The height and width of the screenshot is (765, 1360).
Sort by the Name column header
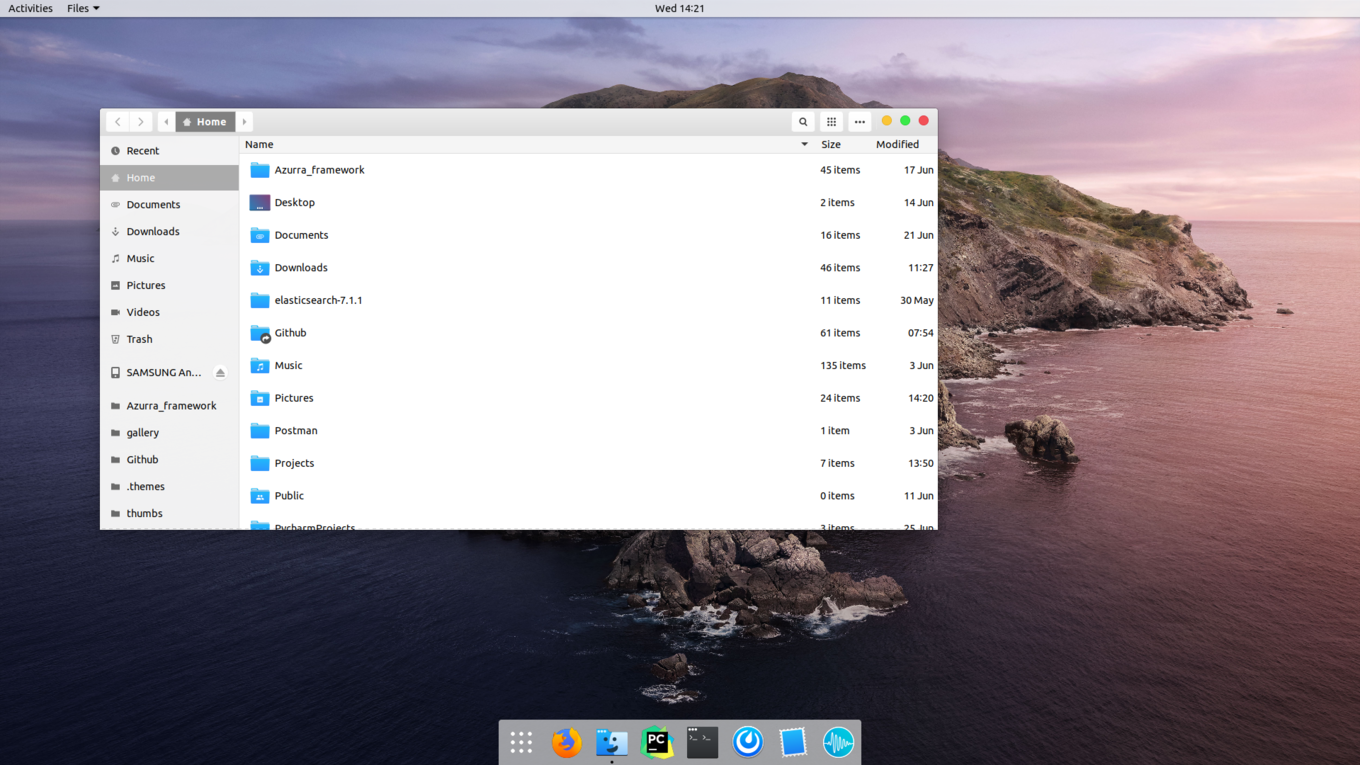(x=527, y=145)
